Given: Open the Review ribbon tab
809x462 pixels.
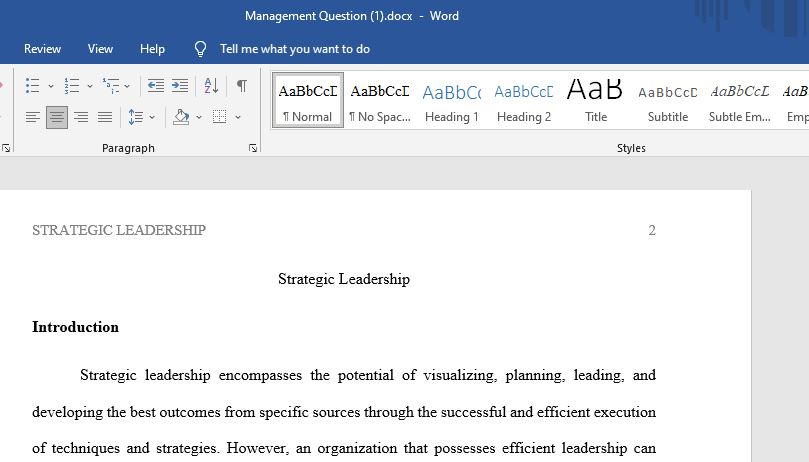Looking at the screenshot, I should click(x=42, y=49).
